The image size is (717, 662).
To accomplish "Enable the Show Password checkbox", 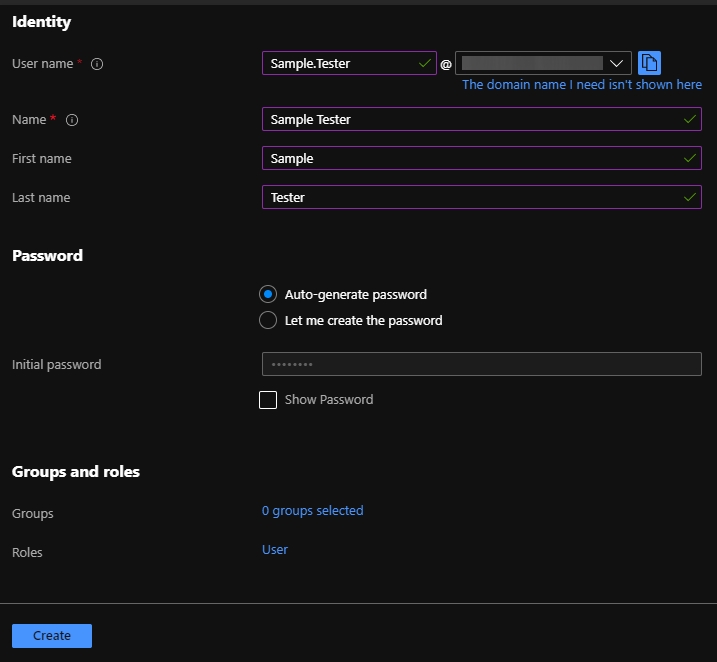I will (x=268, y=400).
